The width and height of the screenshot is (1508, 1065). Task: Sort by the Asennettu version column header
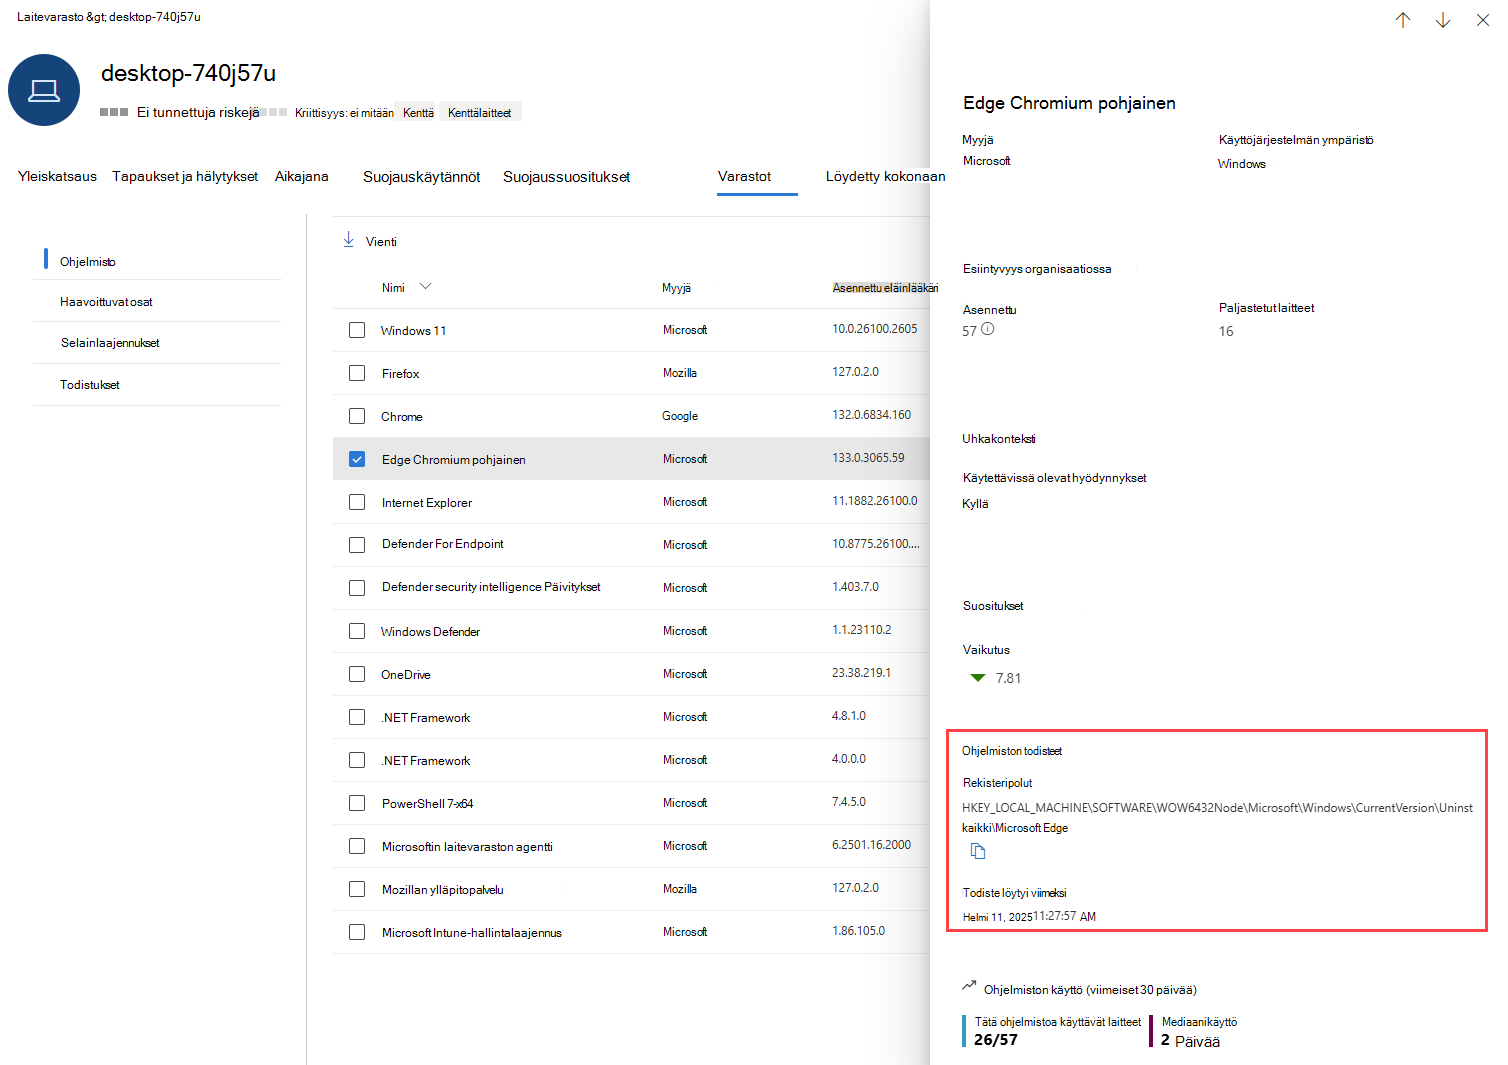(885, 288)
